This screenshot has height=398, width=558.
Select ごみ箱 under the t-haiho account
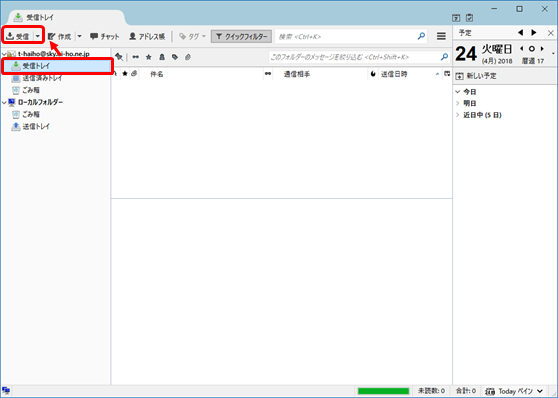tap(31, 90)
